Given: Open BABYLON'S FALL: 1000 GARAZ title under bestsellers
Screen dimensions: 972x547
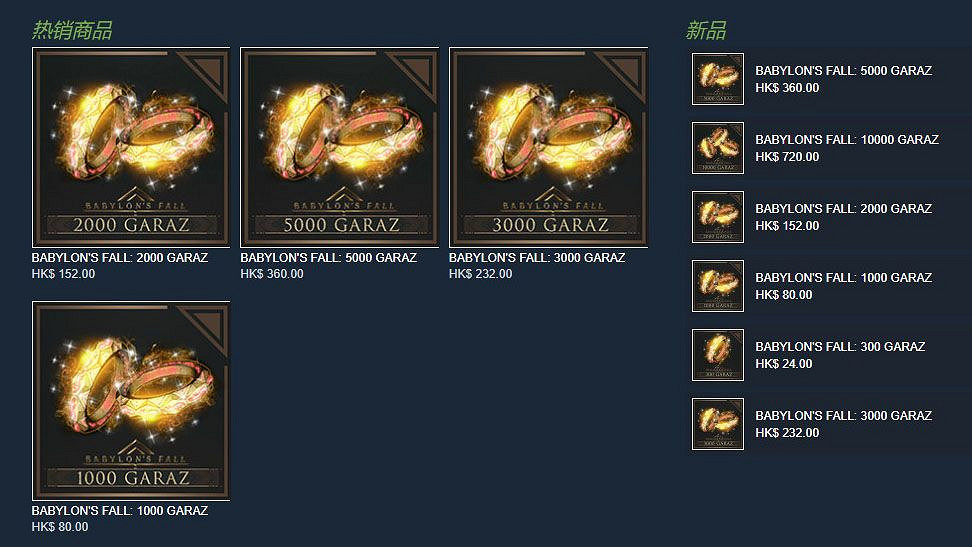Looking at the screenshot, I should tap(120, 510).
